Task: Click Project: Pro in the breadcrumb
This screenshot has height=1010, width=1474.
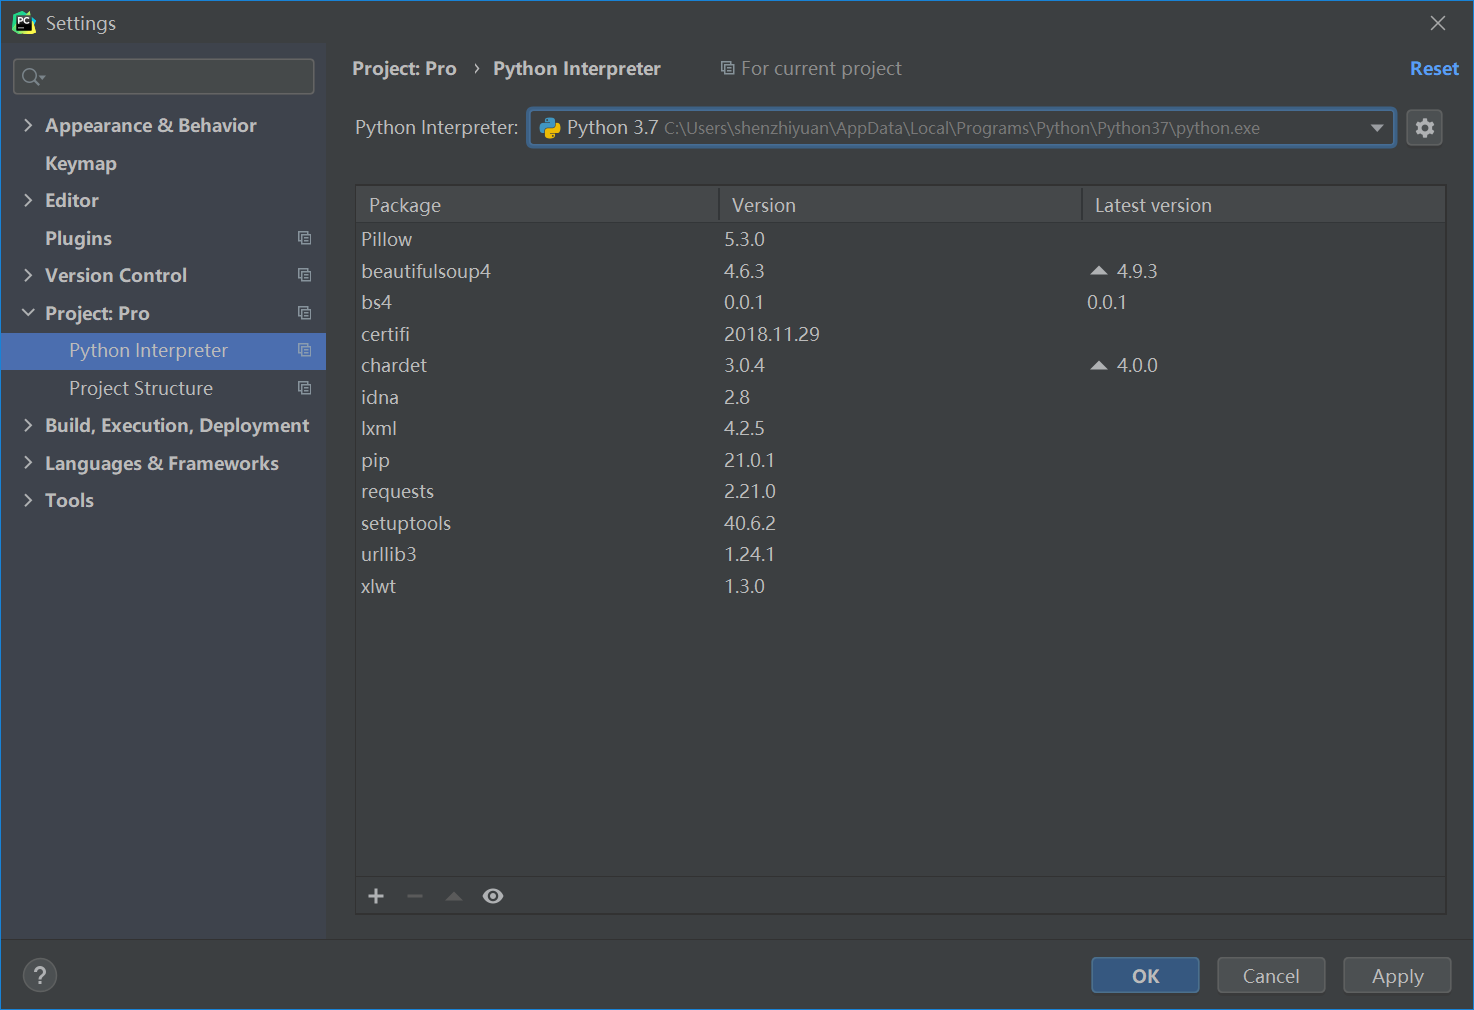Action: coord(404,68)
